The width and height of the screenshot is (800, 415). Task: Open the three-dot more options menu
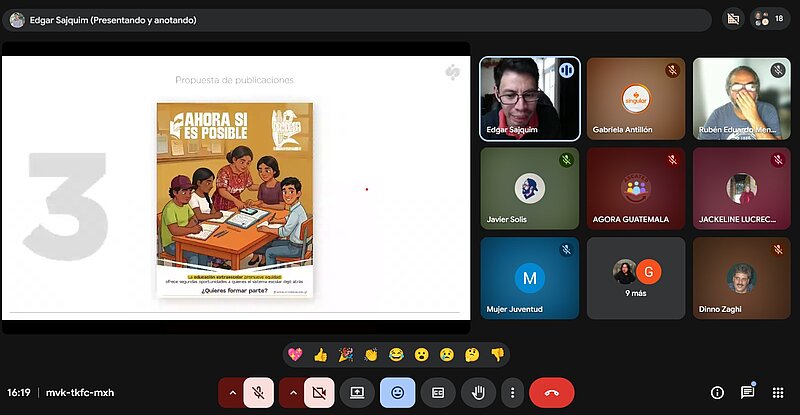[x=512, y=393]
